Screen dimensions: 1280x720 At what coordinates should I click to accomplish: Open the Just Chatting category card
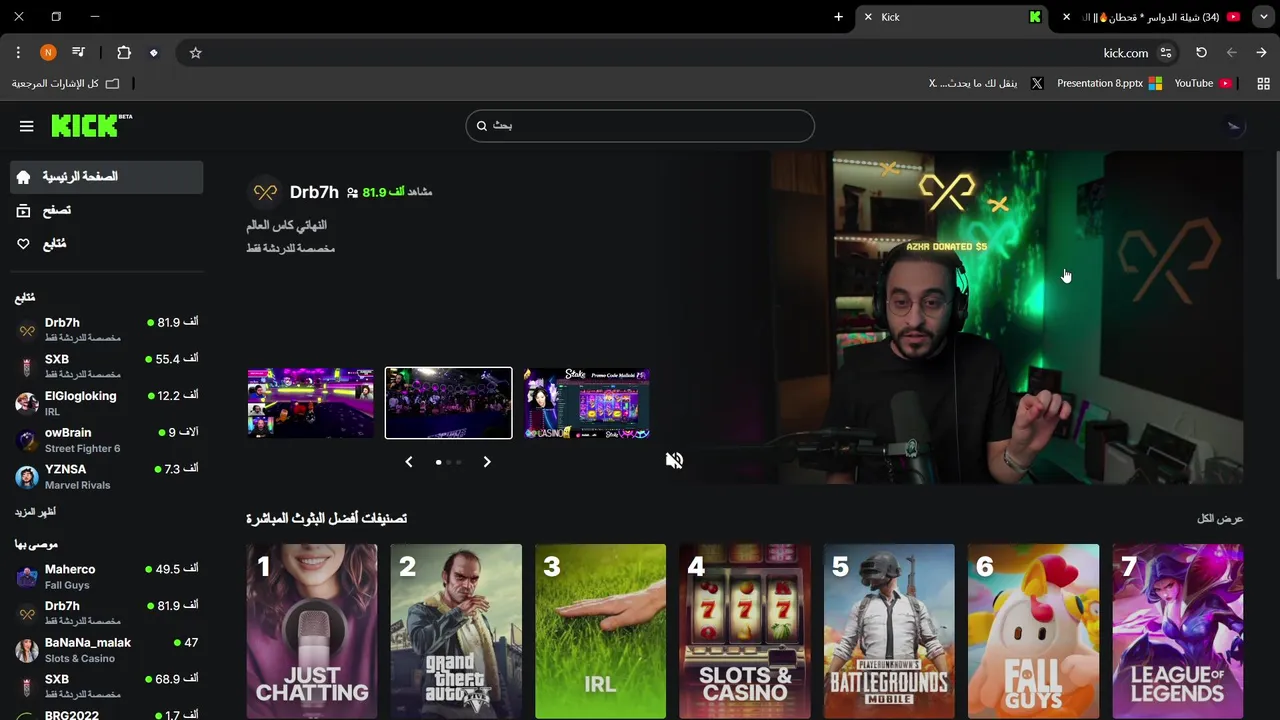click(312, 631)
